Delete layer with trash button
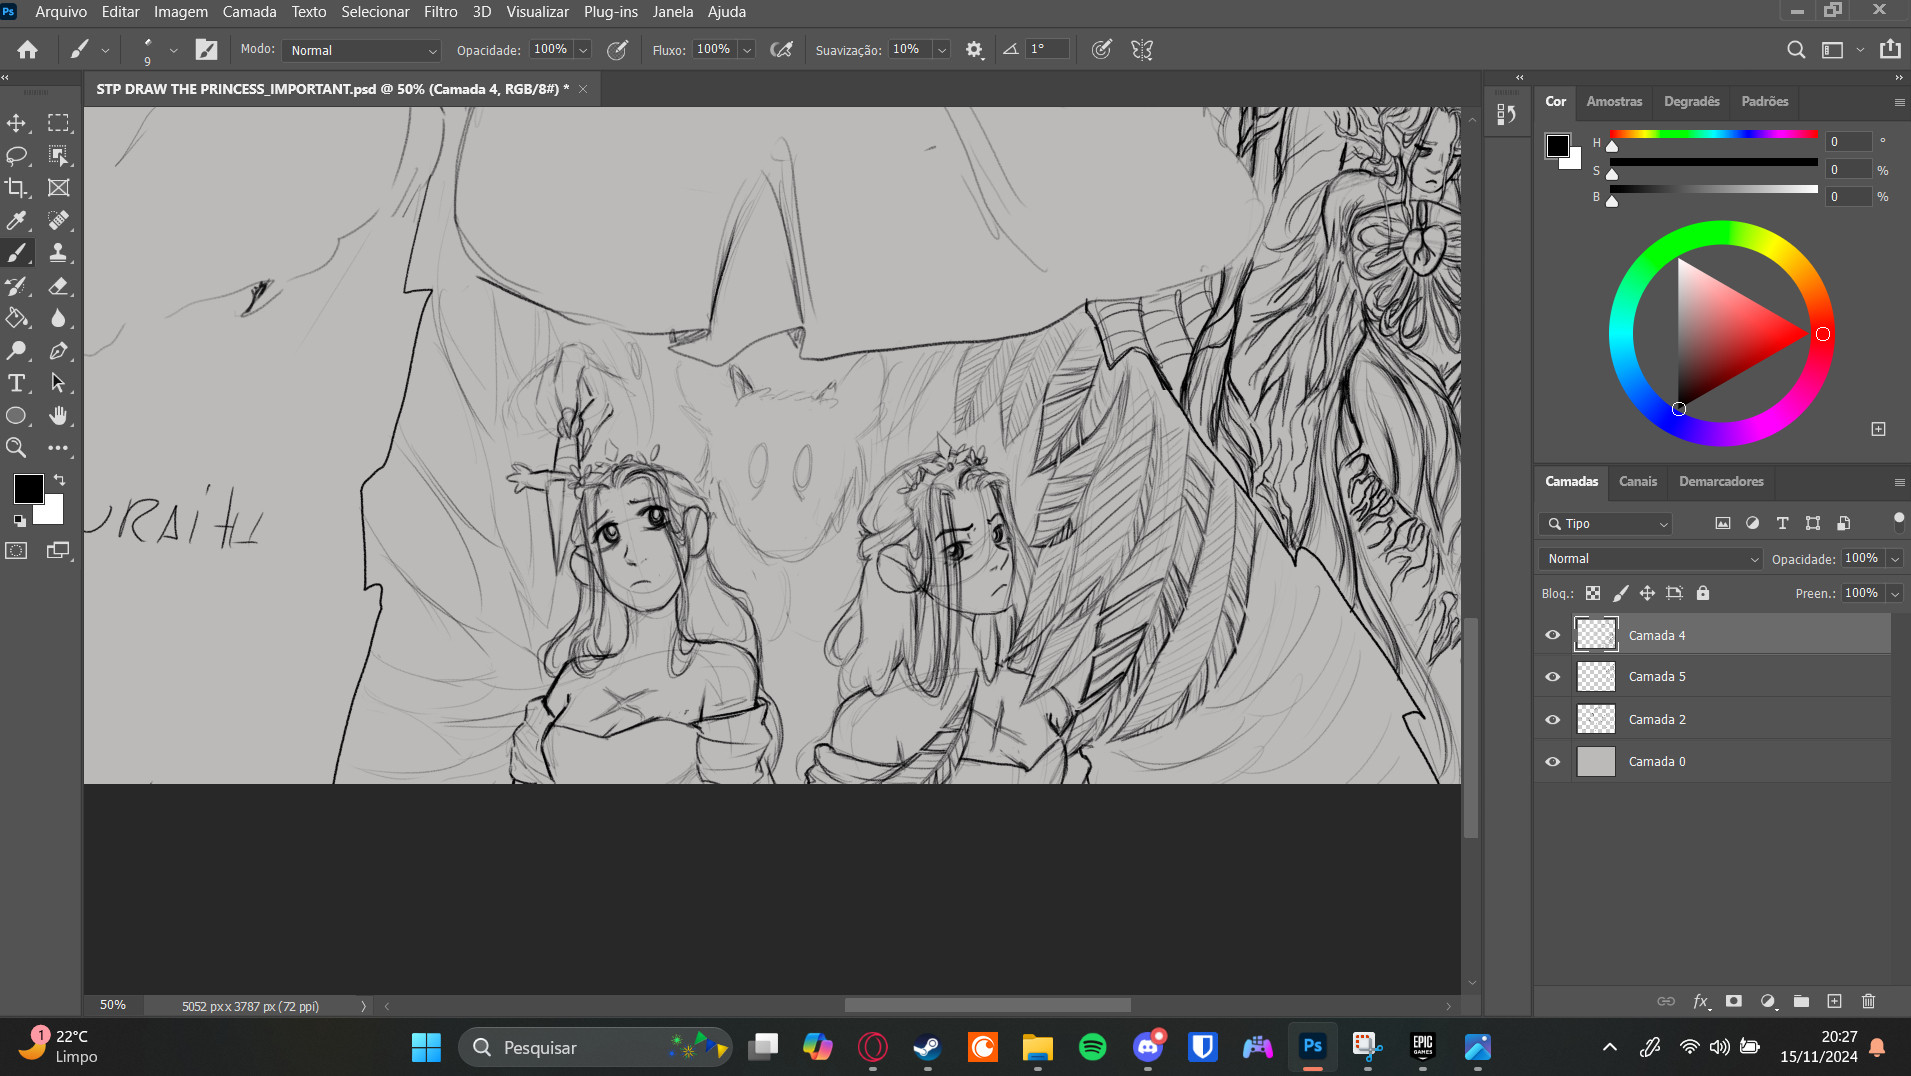The width and height of the screenshot is (1911, 1076). 1868,1001
